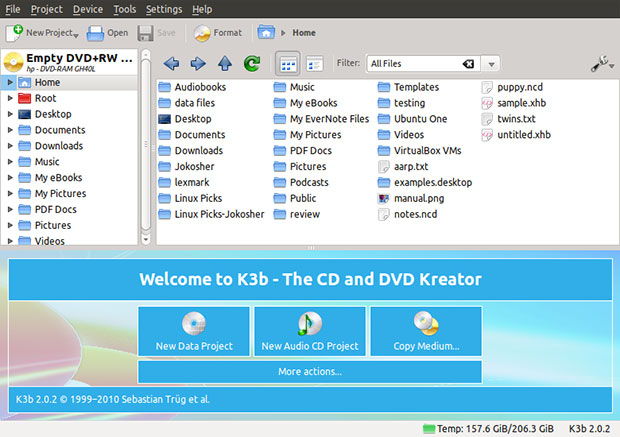The width and height of the screenshot is (620, 437).
Task: Select the twins.txt file name
Action: pos(516,119)
